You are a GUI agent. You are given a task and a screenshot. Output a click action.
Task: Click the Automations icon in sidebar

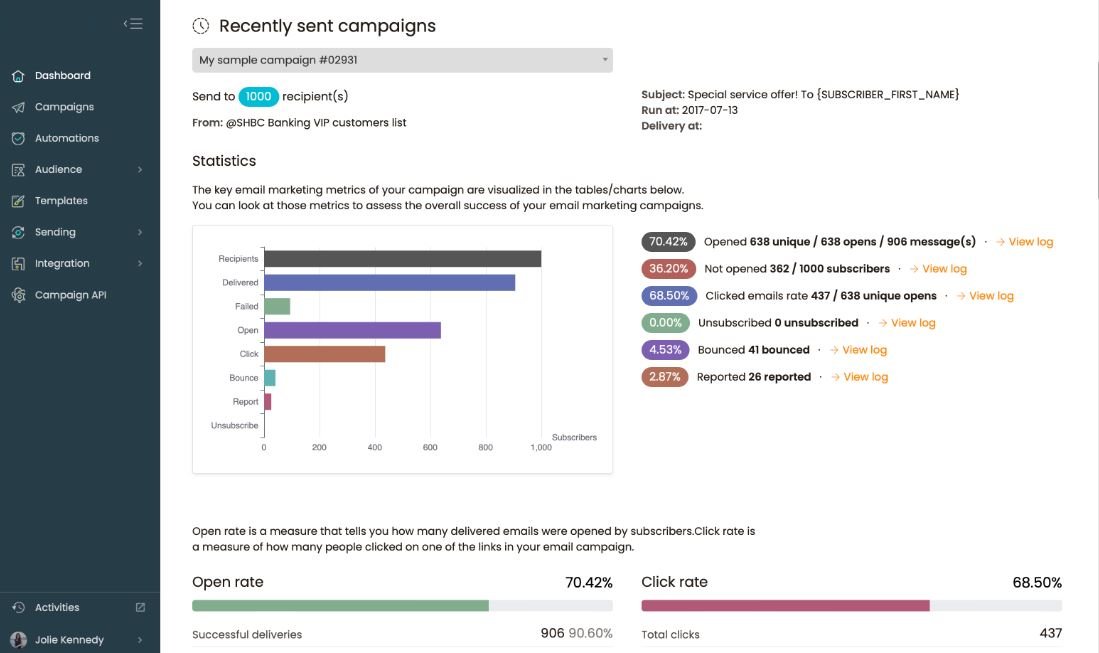click(x=18, y=138)
